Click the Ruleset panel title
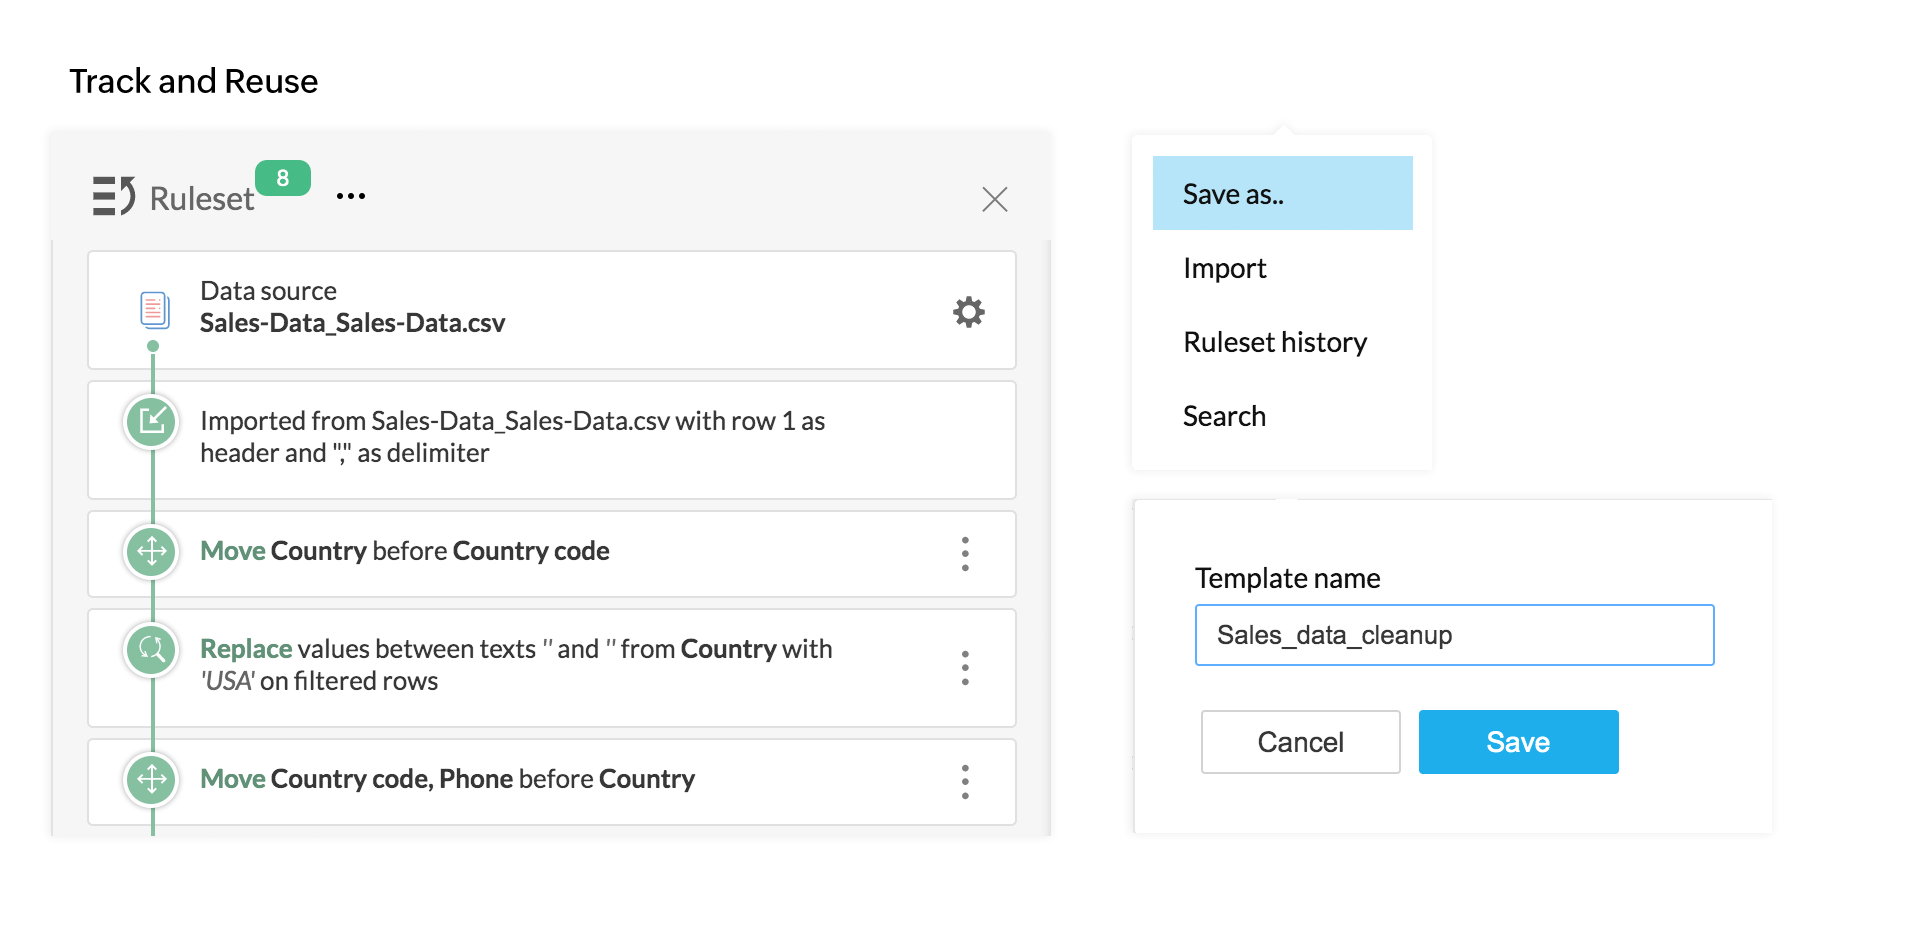This screenshot has width=1917, height=937. tap(202, 199)
